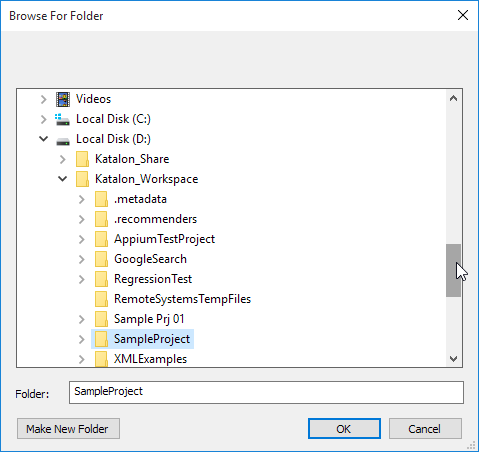
Task: Collapse the Local Disk (D:) node
Action: coord(43,139)
